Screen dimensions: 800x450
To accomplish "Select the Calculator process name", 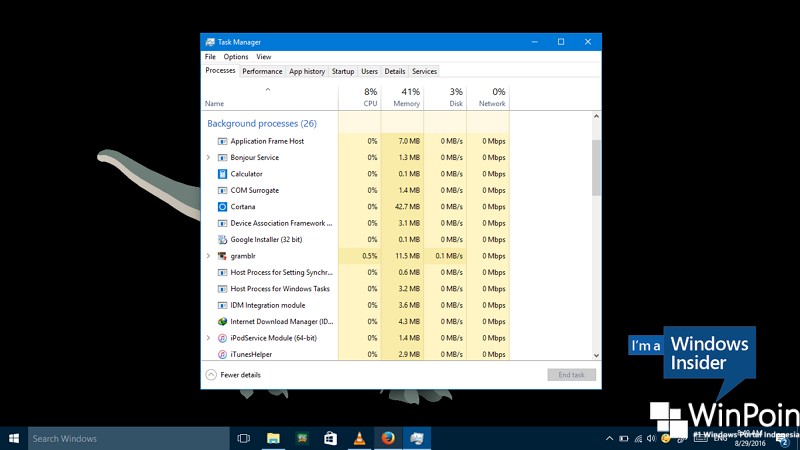I will click(246, 174).
